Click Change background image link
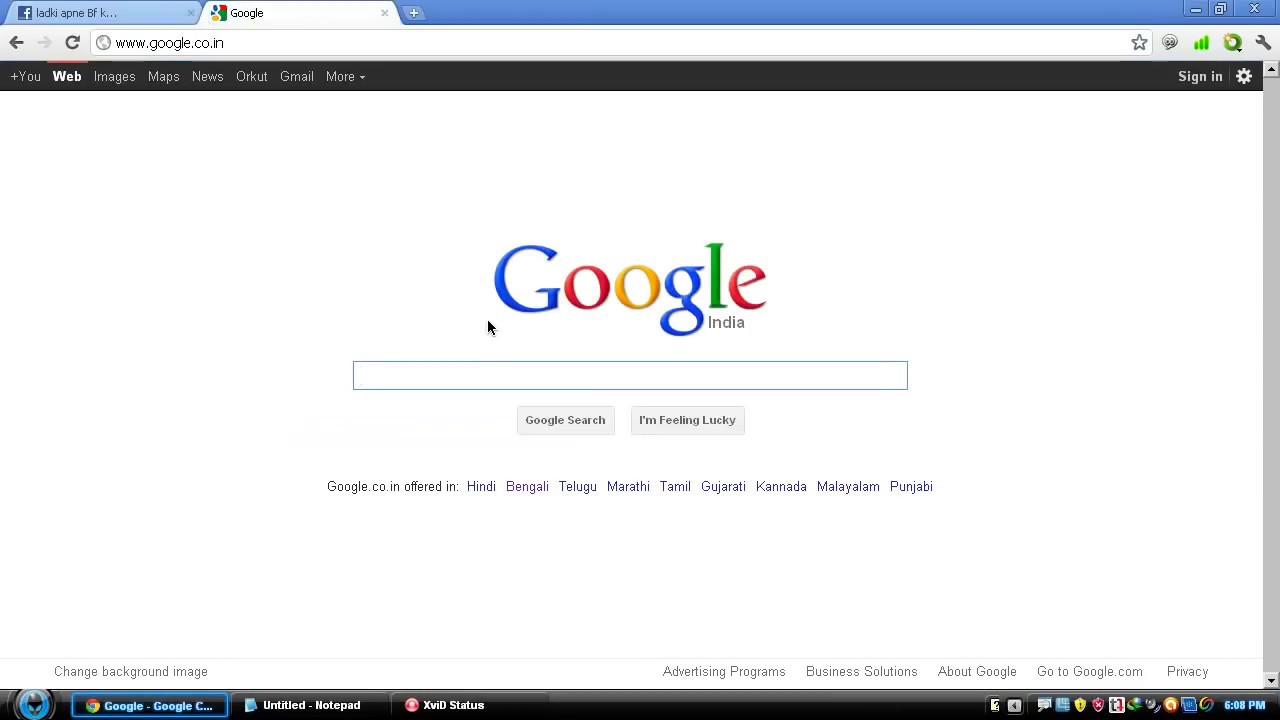The width and height of the screenshot is (1280, 720). click(x=131, y=672)
